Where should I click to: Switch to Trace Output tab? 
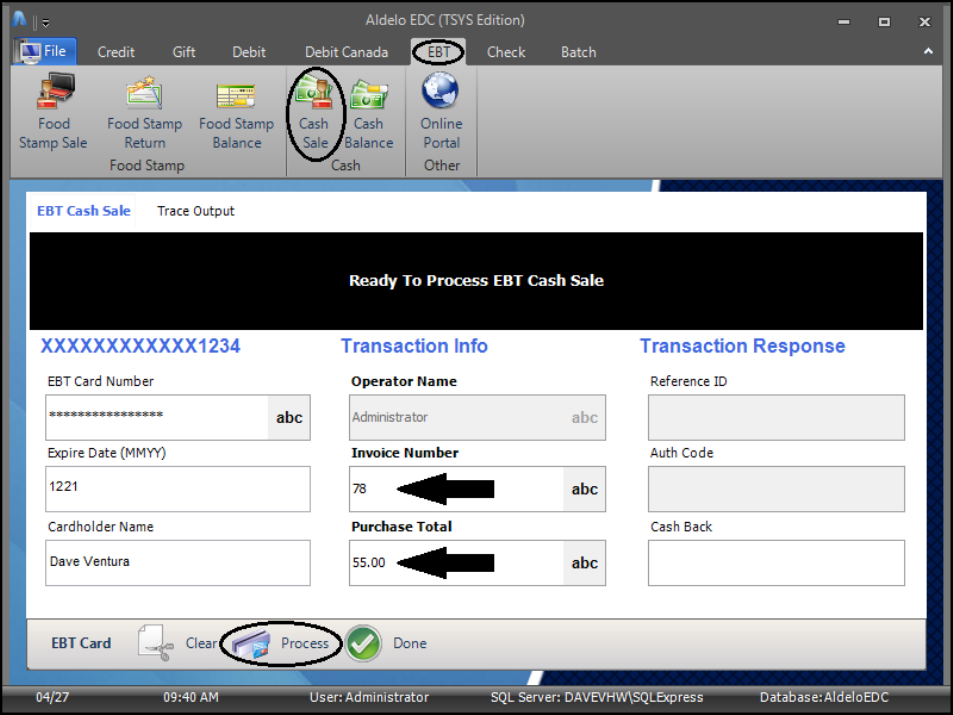coord(195,211)
